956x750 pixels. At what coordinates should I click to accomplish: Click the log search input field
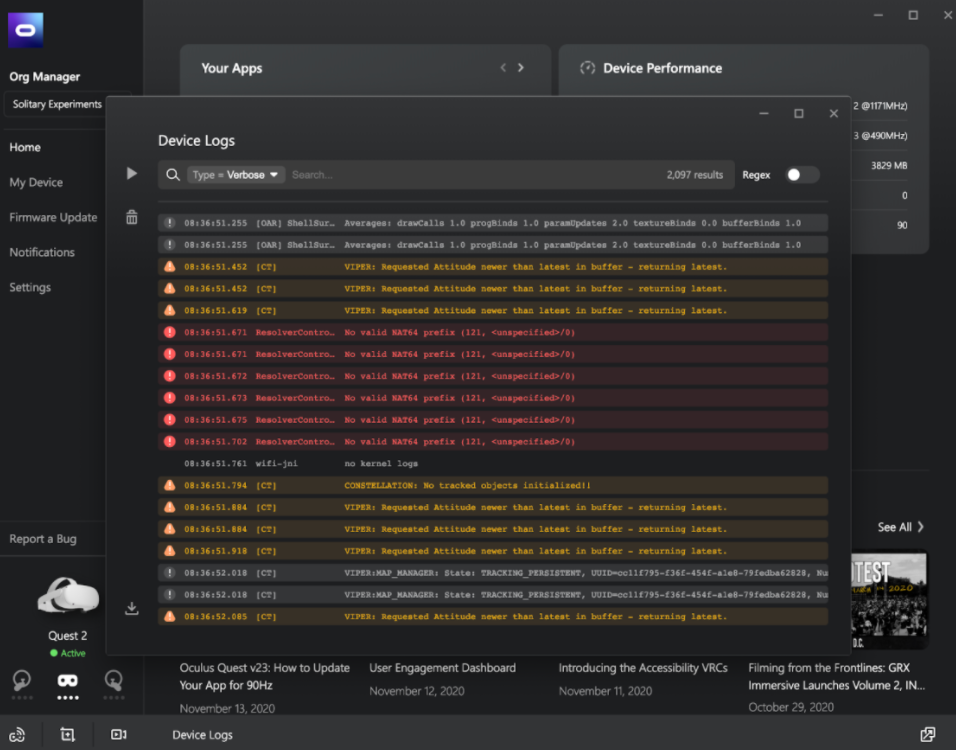click(470, 175)
